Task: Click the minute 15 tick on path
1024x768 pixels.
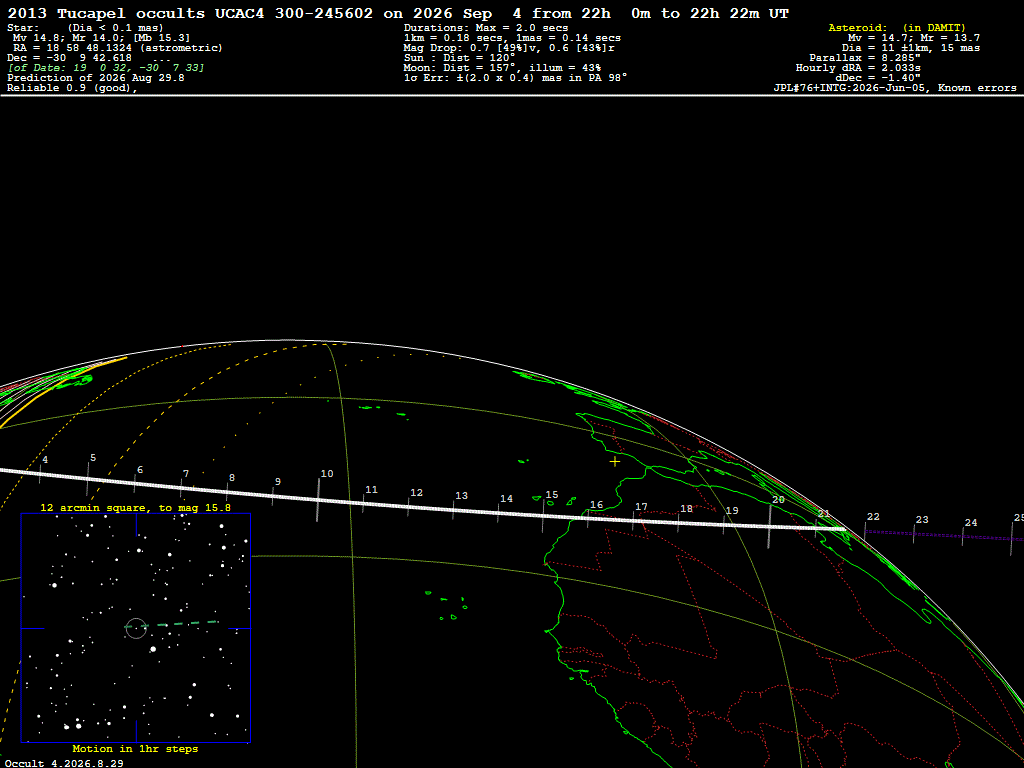Action: point(543,516)
